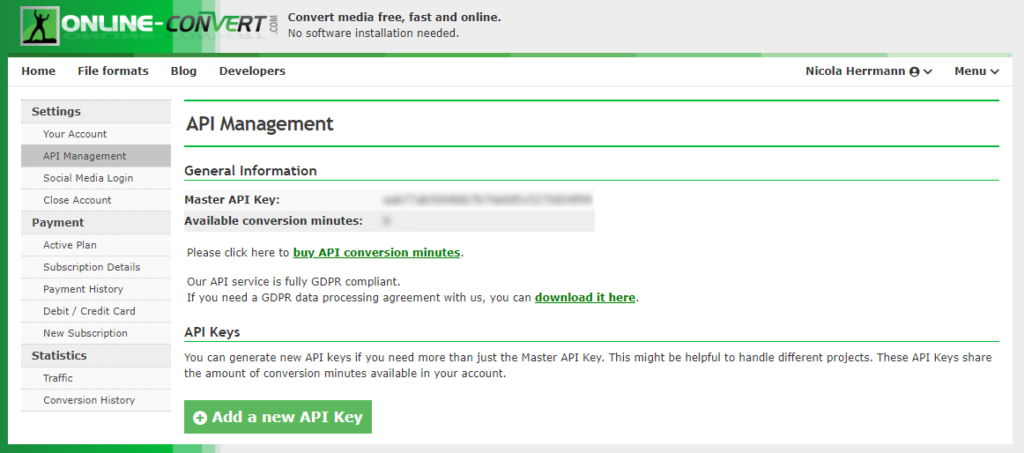Click the buy API conversion minutes link
The image size is (1024, 453).
(x=377, y=253)
